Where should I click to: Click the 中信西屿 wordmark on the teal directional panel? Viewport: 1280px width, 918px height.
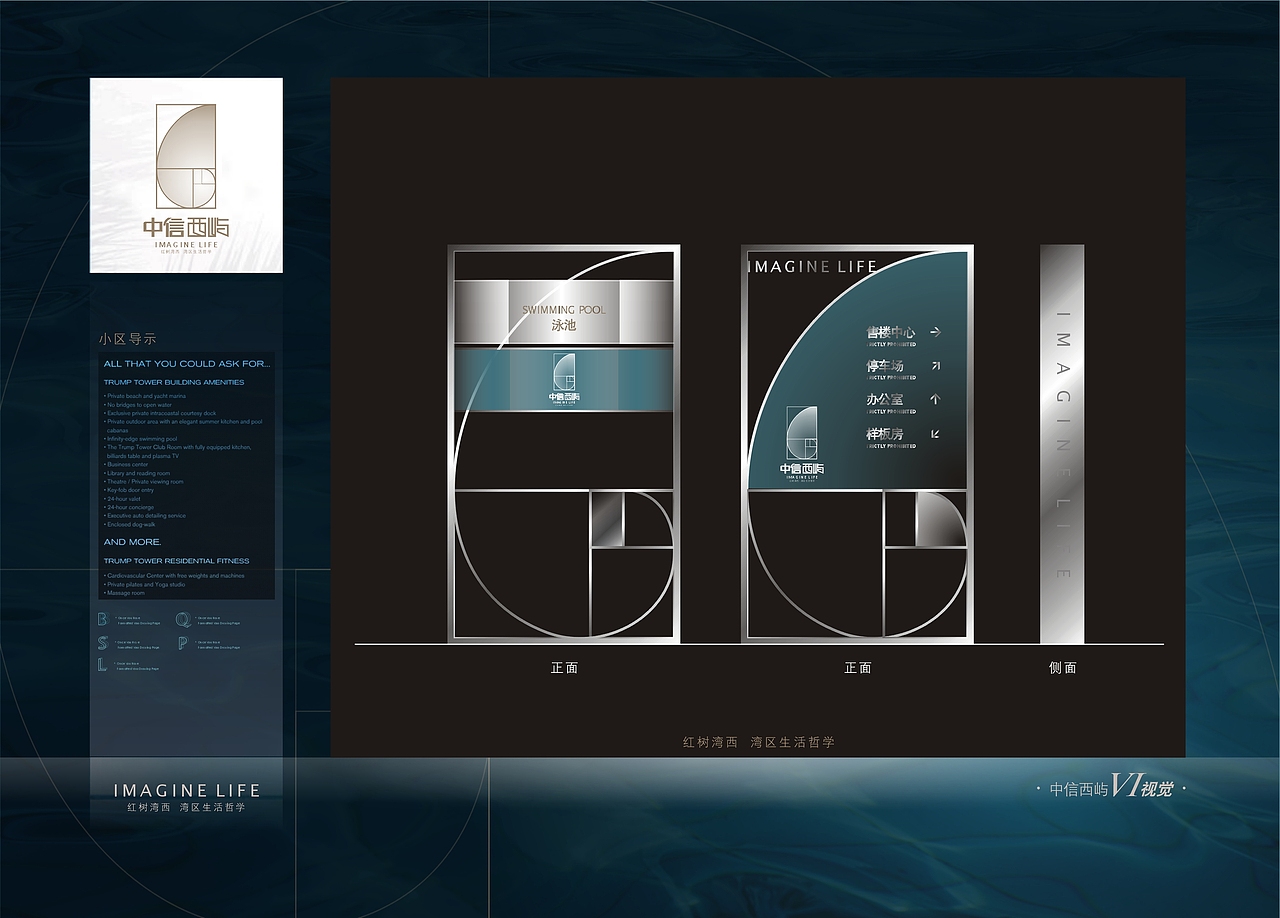[803, 469]
